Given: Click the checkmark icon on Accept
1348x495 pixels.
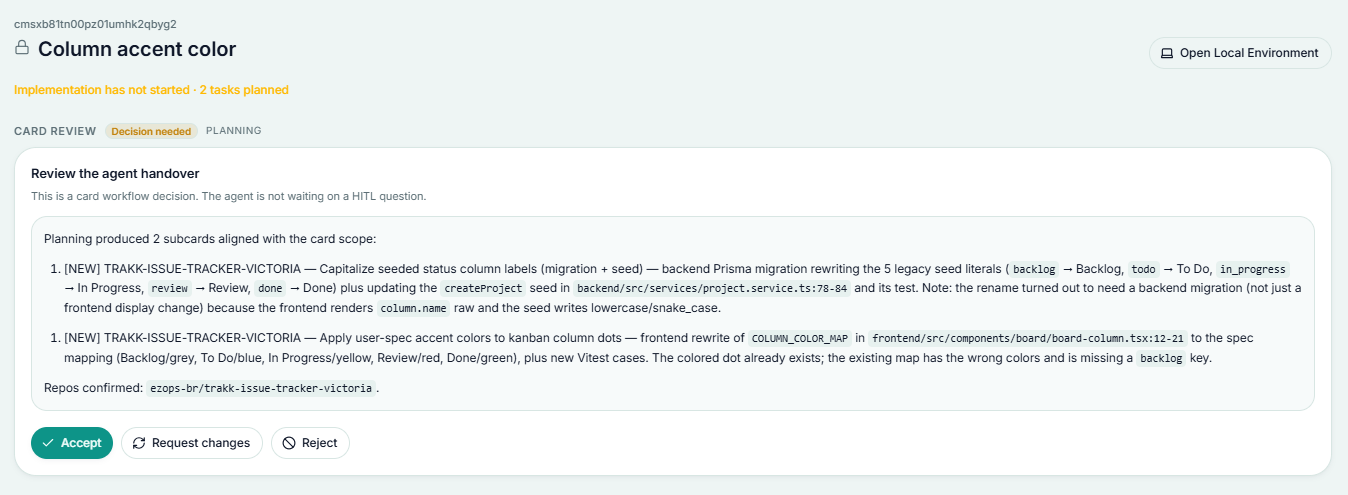Looking at the screenshot, I should pos(48,443).
